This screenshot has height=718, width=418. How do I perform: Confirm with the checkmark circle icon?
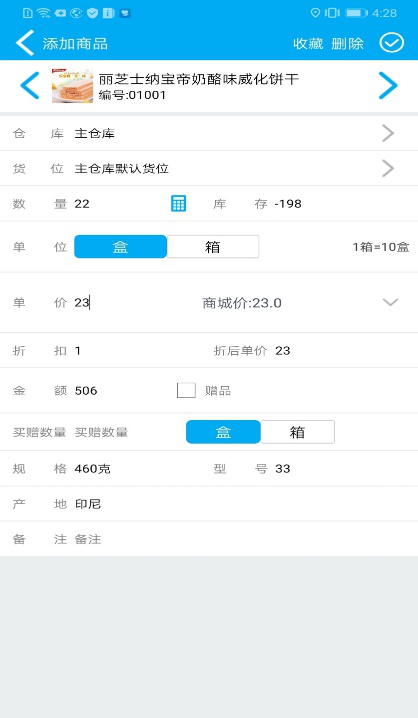(391, 43)
